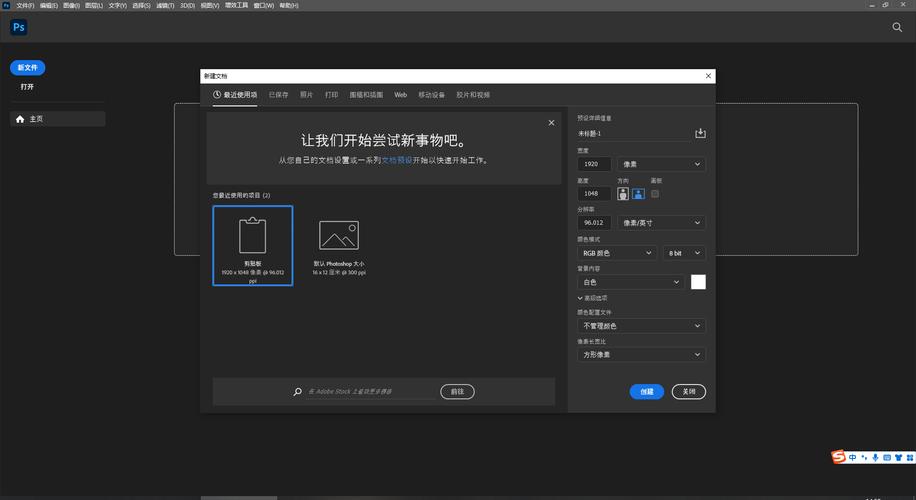The image size is (916, 500).
Task: Click the 打开 open button
Action: (x=27, y=86)
